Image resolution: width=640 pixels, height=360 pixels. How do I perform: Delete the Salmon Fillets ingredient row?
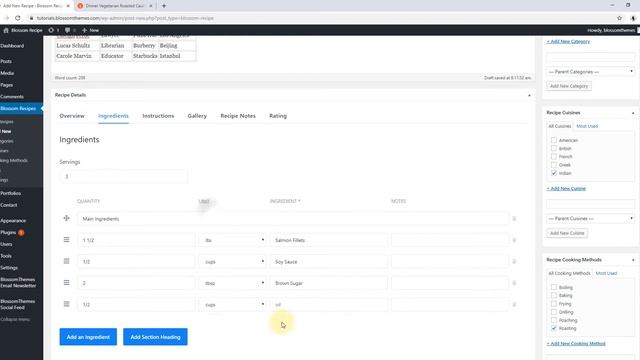click(x=514, y=240)
